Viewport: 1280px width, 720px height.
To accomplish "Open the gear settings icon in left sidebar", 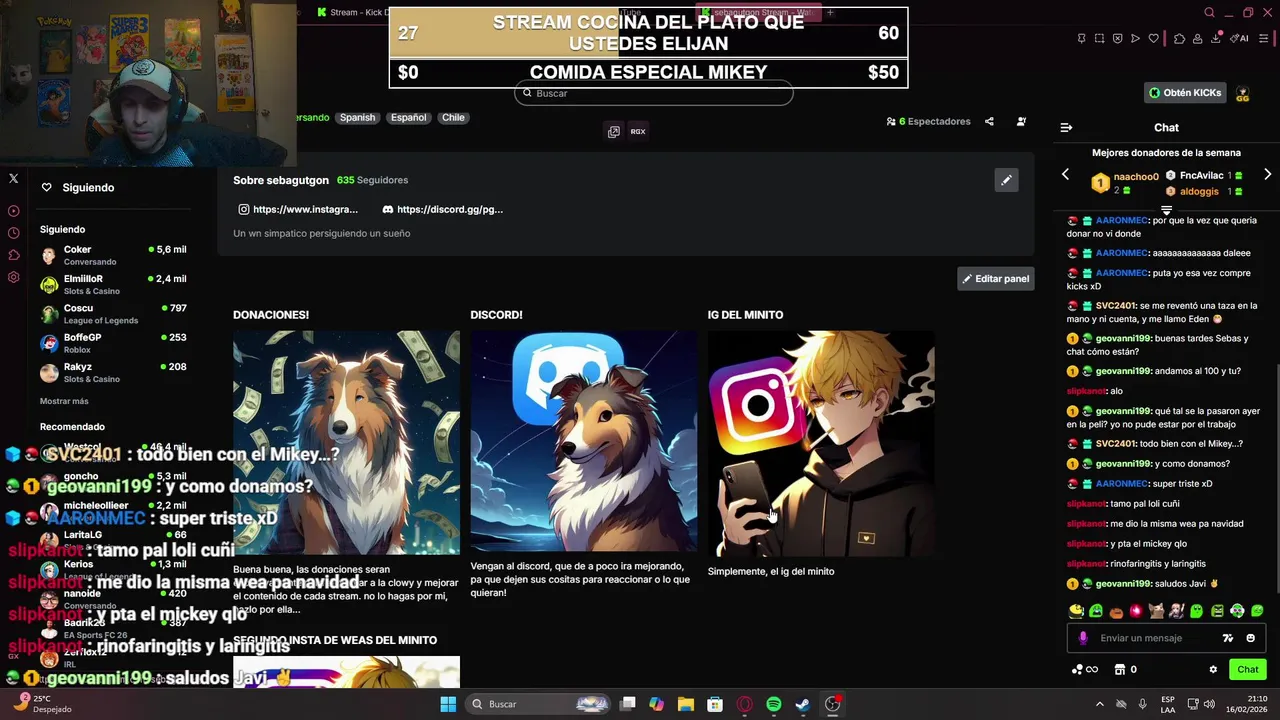I will point(14,277).
